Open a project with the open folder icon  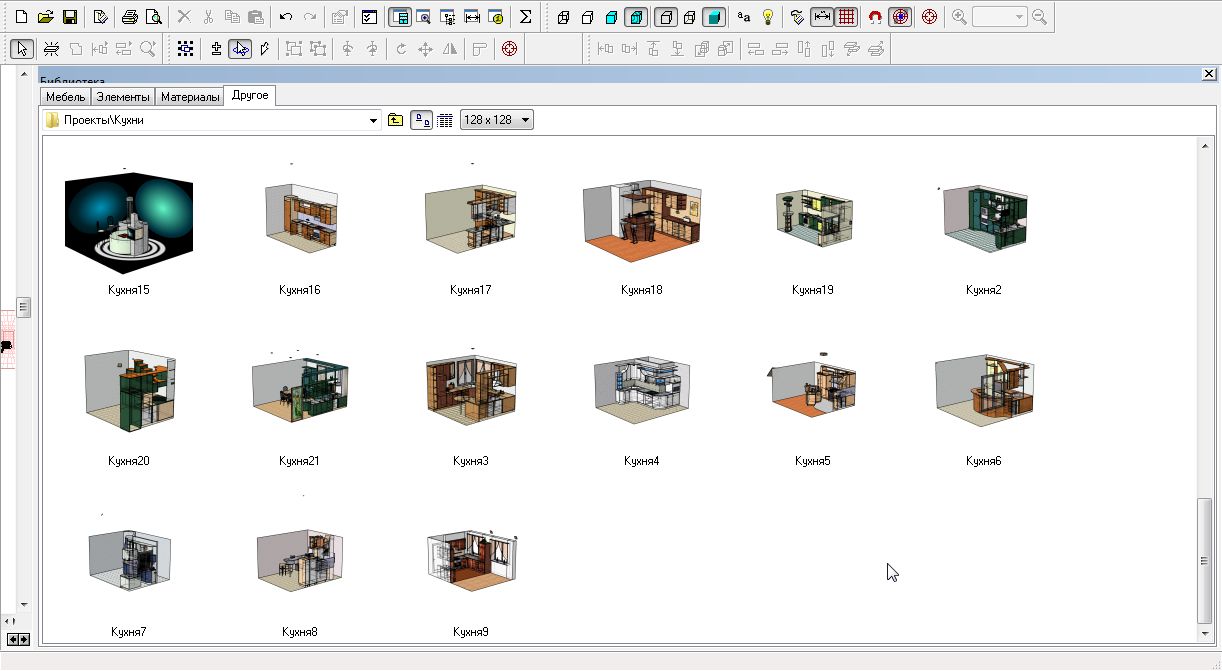click(45, 17)
